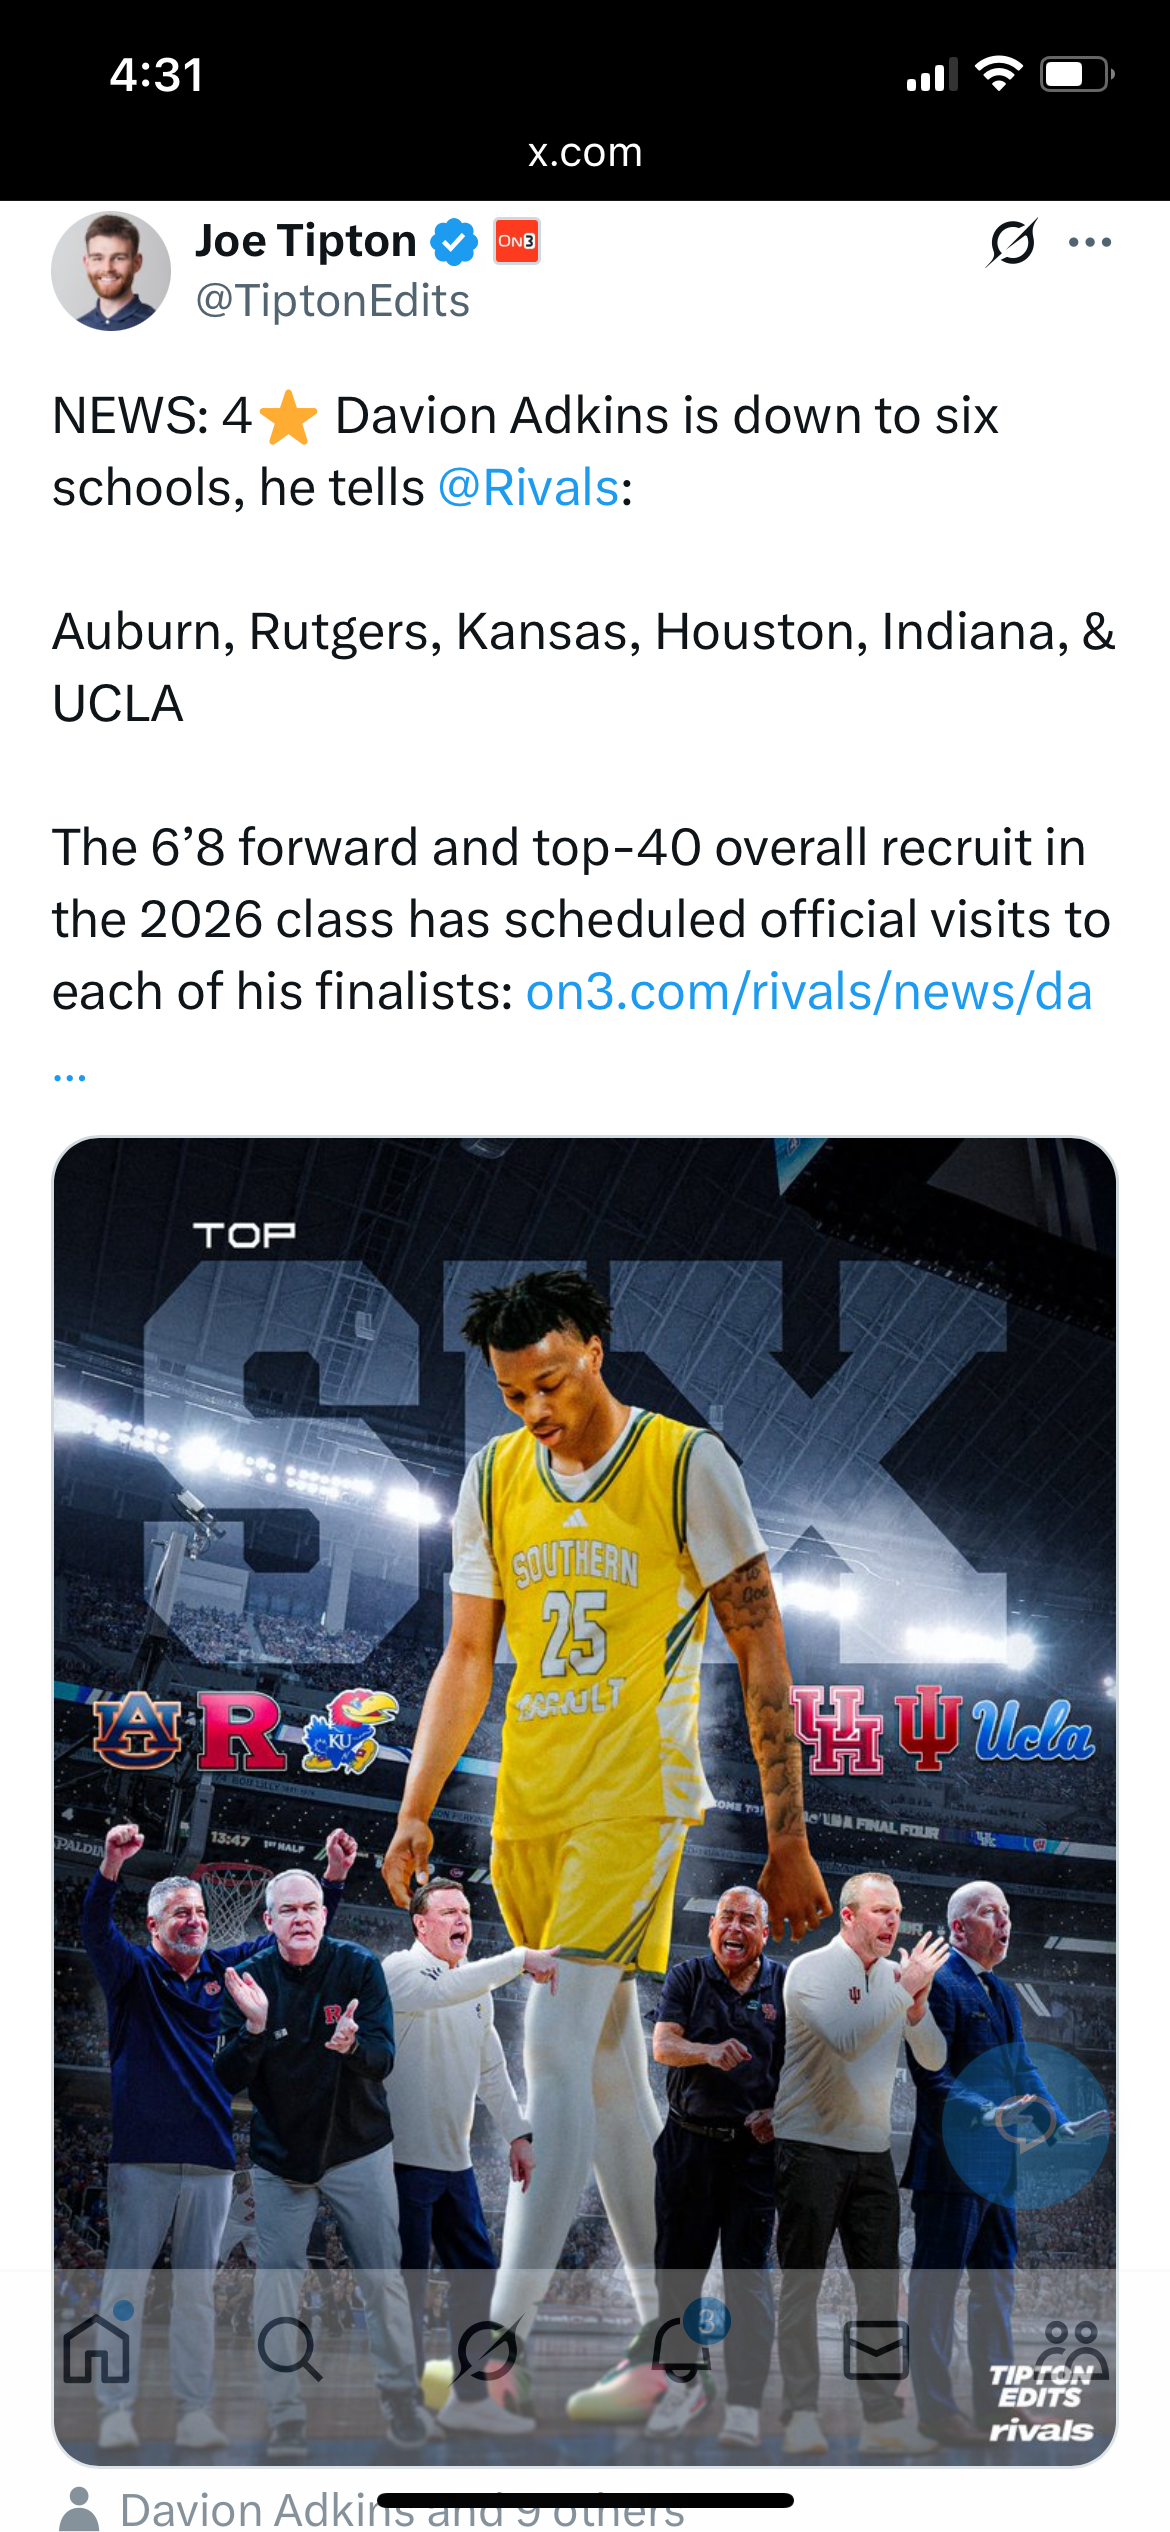Tap the Grok icon beside post header
This screenshot has width=1170, height=2532.
coord(1012,242)
